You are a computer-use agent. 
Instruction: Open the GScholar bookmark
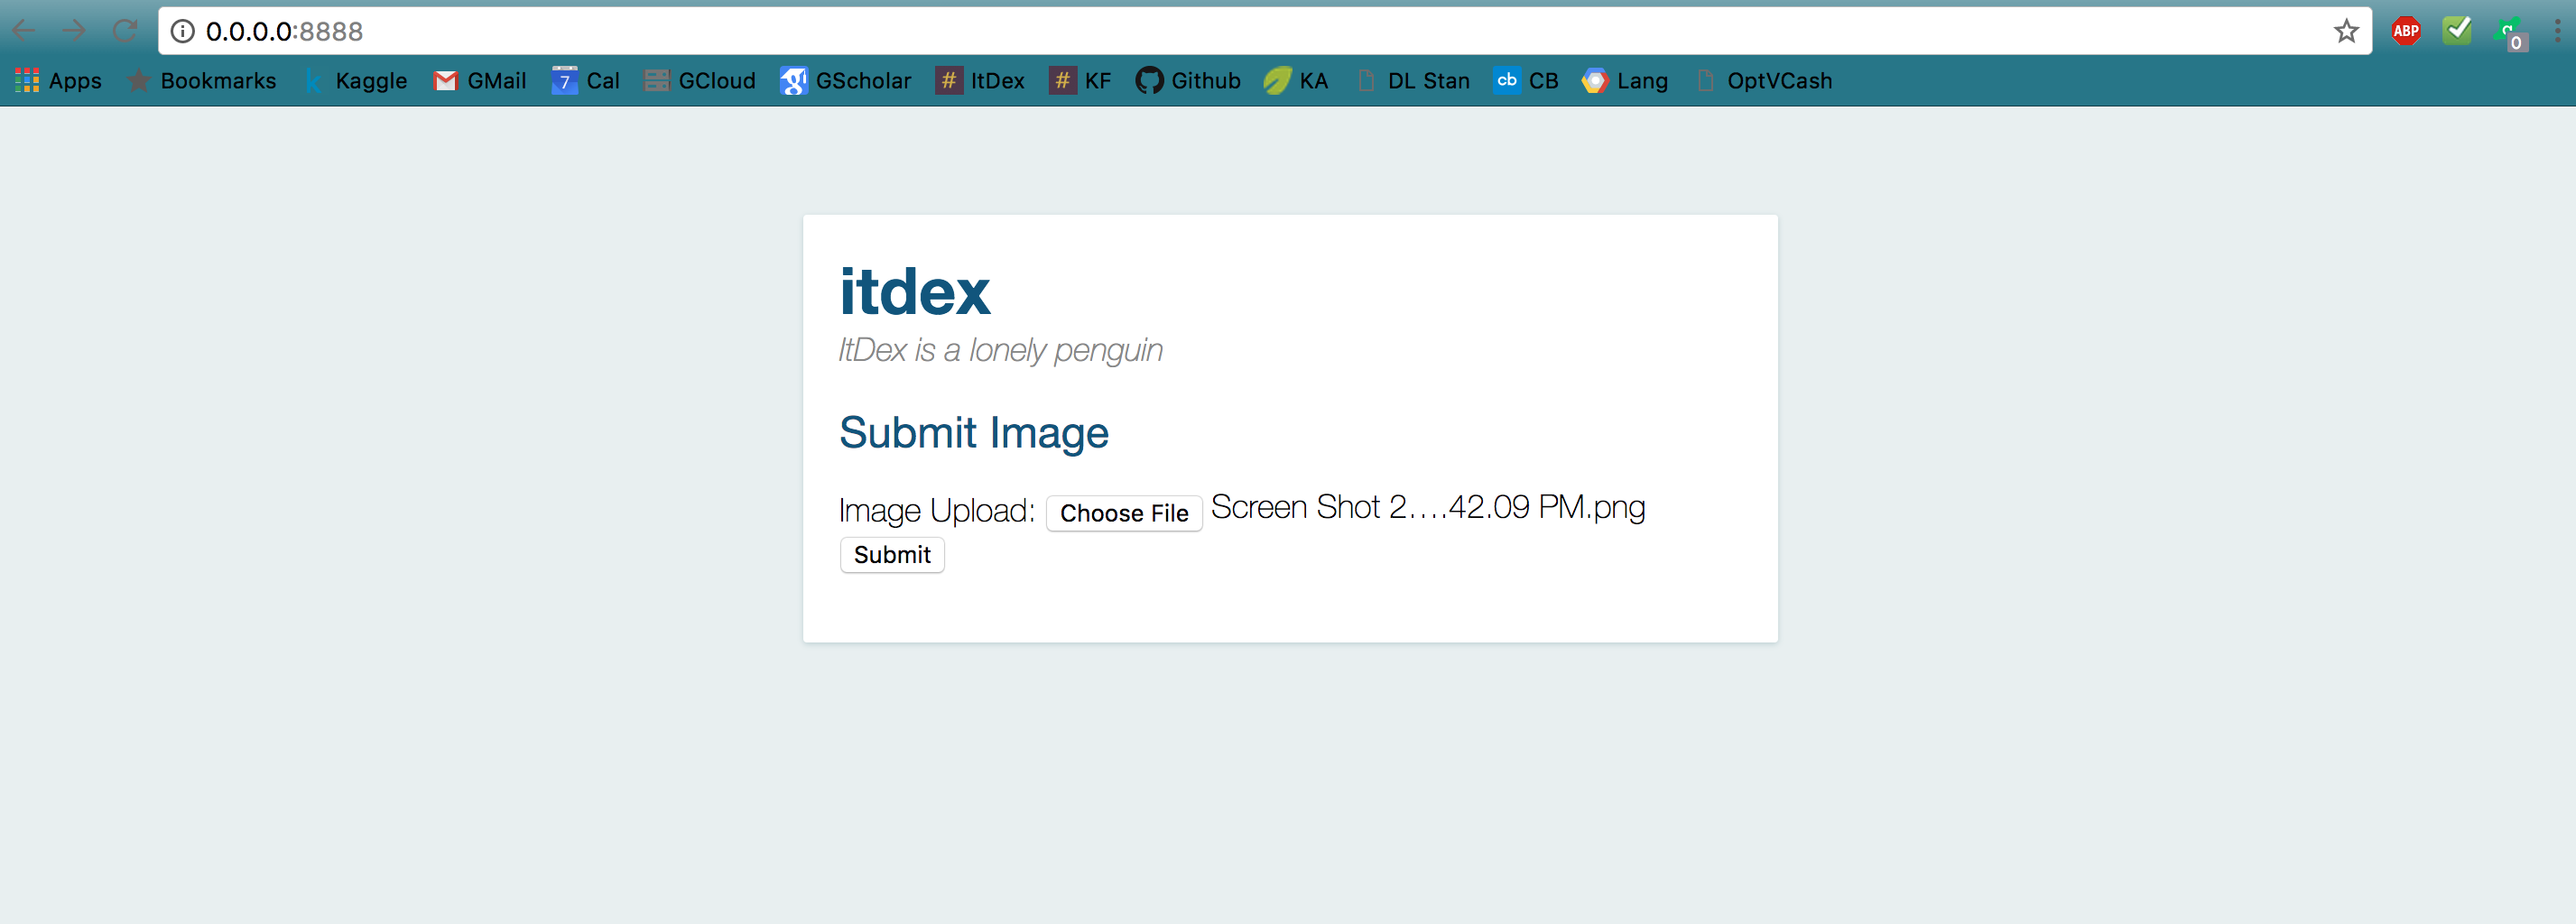846,81
